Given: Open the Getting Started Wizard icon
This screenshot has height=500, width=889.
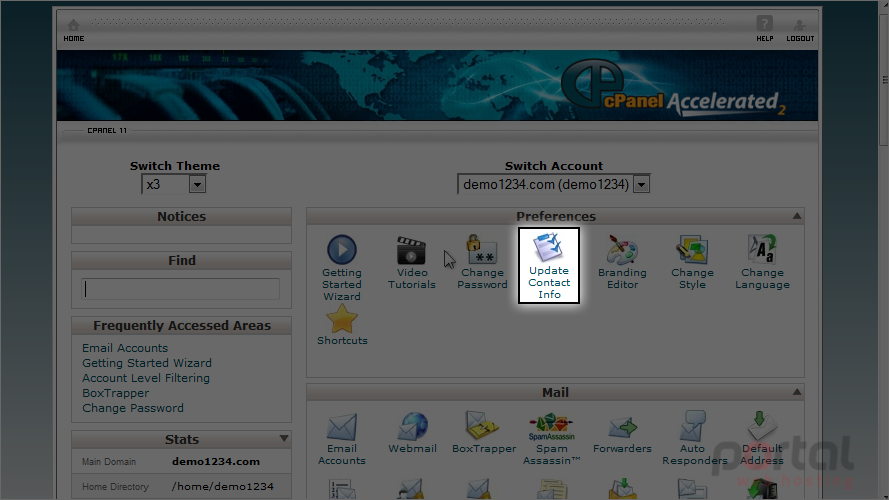Looking at the screenshot, I should [x=342, y=268].
